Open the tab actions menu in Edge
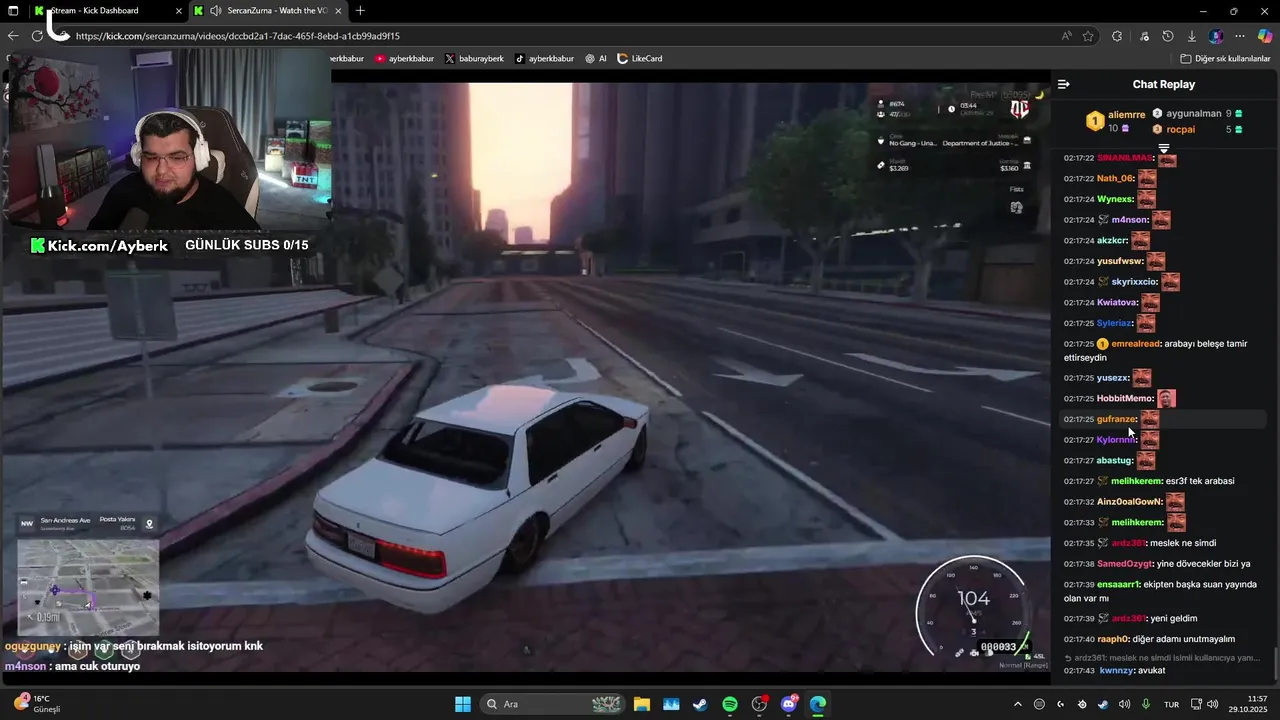This screenshot has height=720, width=1280. click(13, 11)
